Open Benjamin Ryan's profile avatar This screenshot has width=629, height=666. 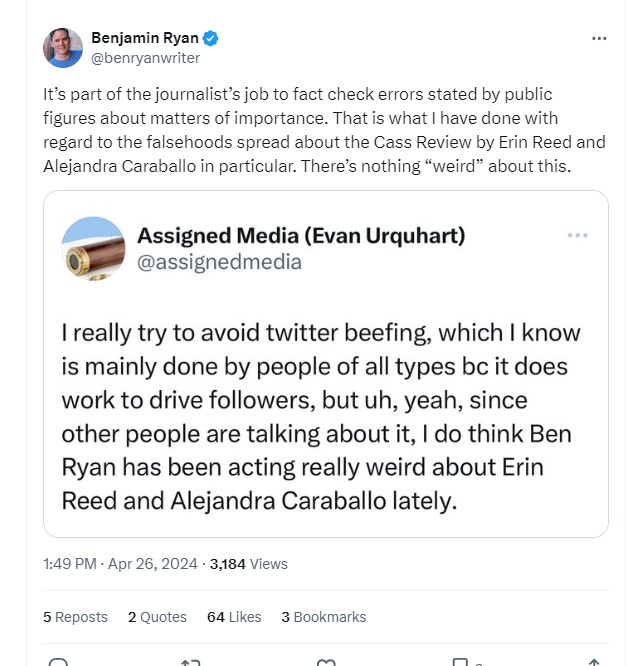coord(63,48)
